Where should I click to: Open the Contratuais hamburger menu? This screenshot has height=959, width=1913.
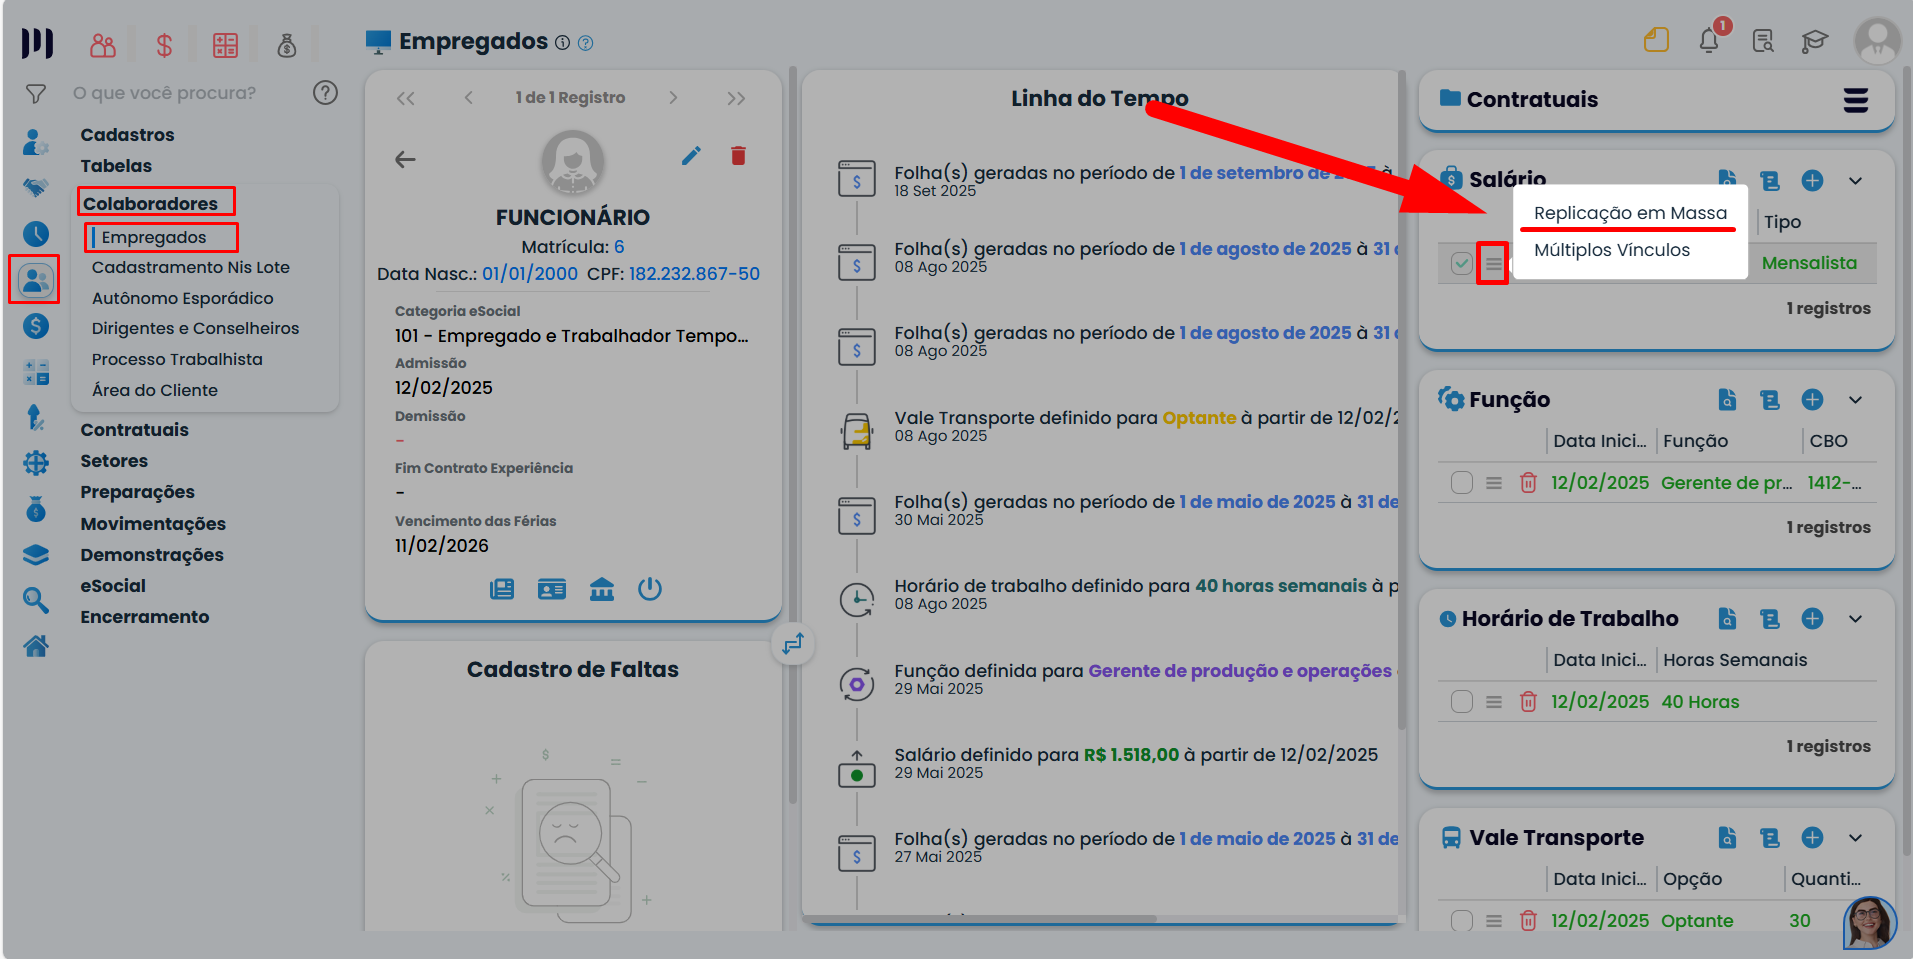coord(1855,100)
